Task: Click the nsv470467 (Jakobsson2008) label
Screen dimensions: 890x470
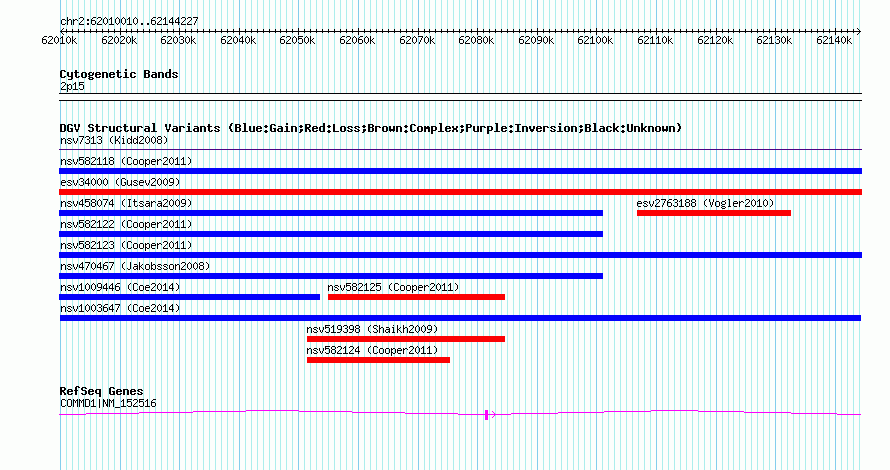Action: pos(135,266)
